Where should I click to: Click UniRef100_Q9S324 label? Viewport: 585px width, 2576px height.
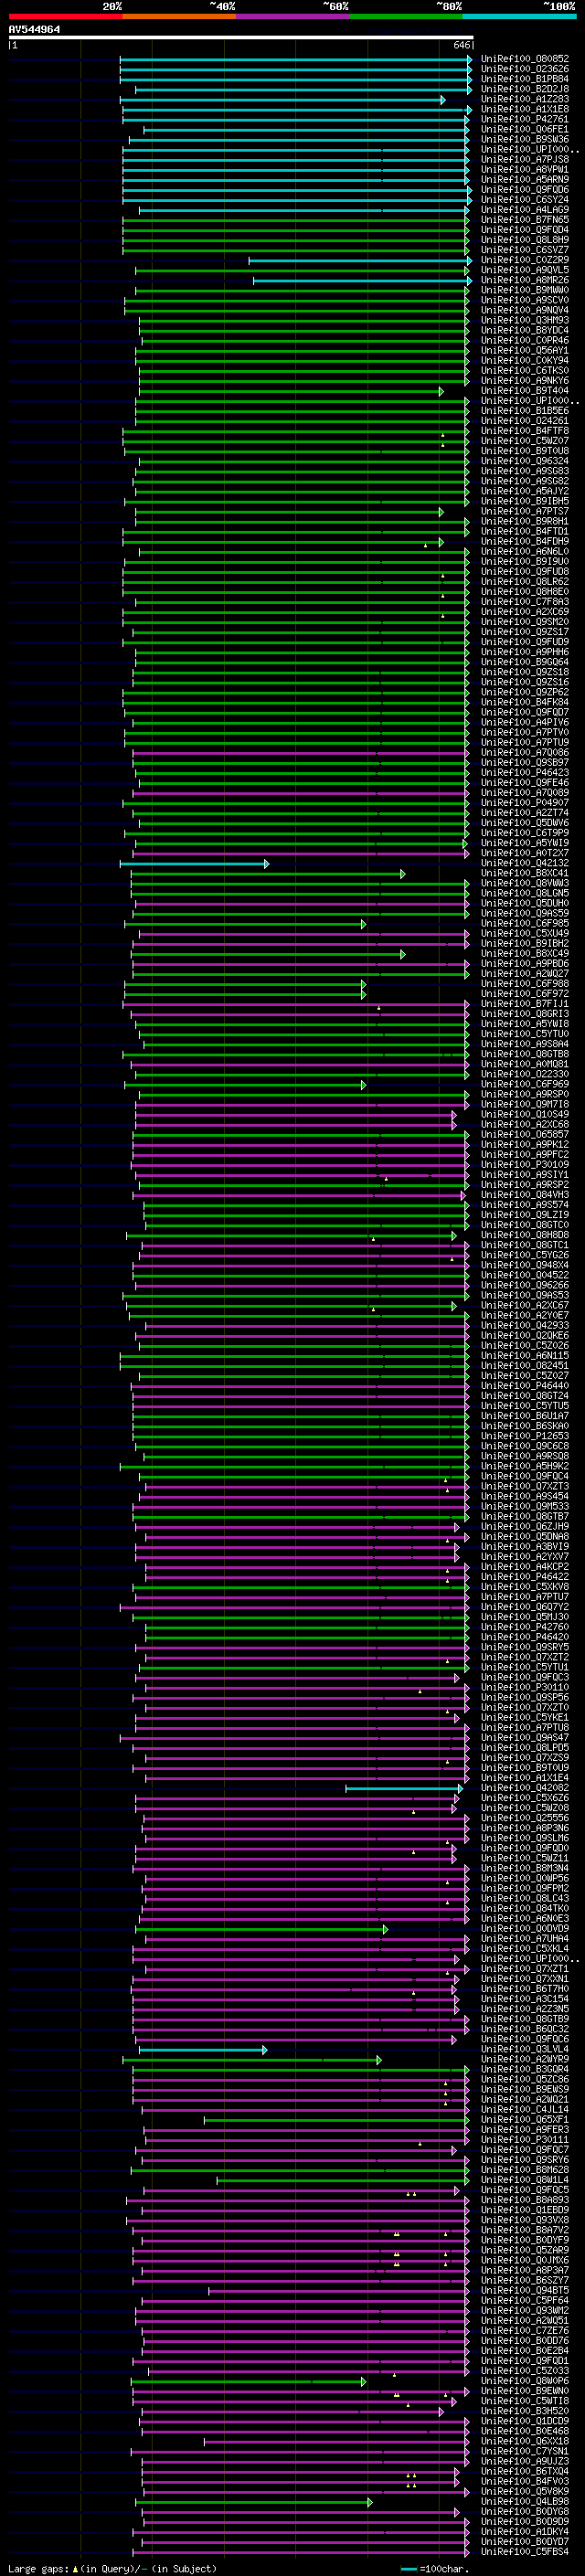[525, 461]
